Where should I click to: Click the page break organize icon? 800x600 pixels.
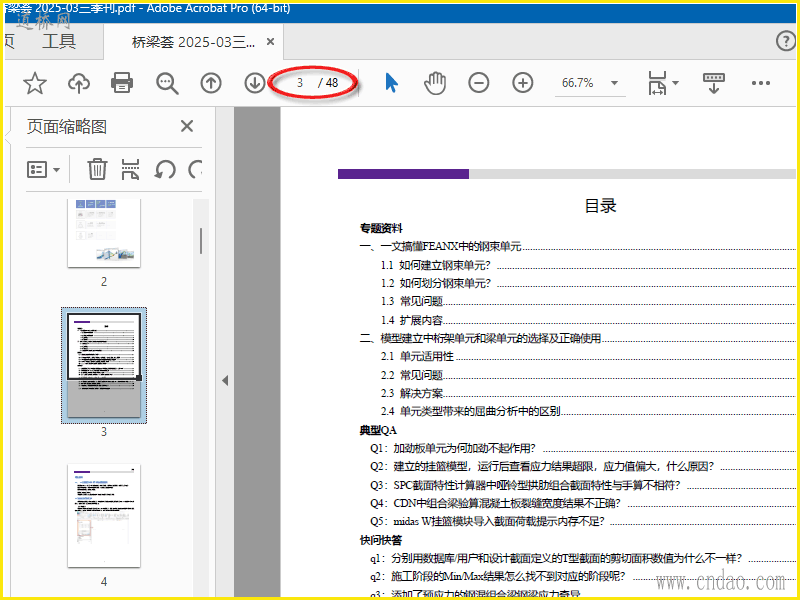(131, 169)
